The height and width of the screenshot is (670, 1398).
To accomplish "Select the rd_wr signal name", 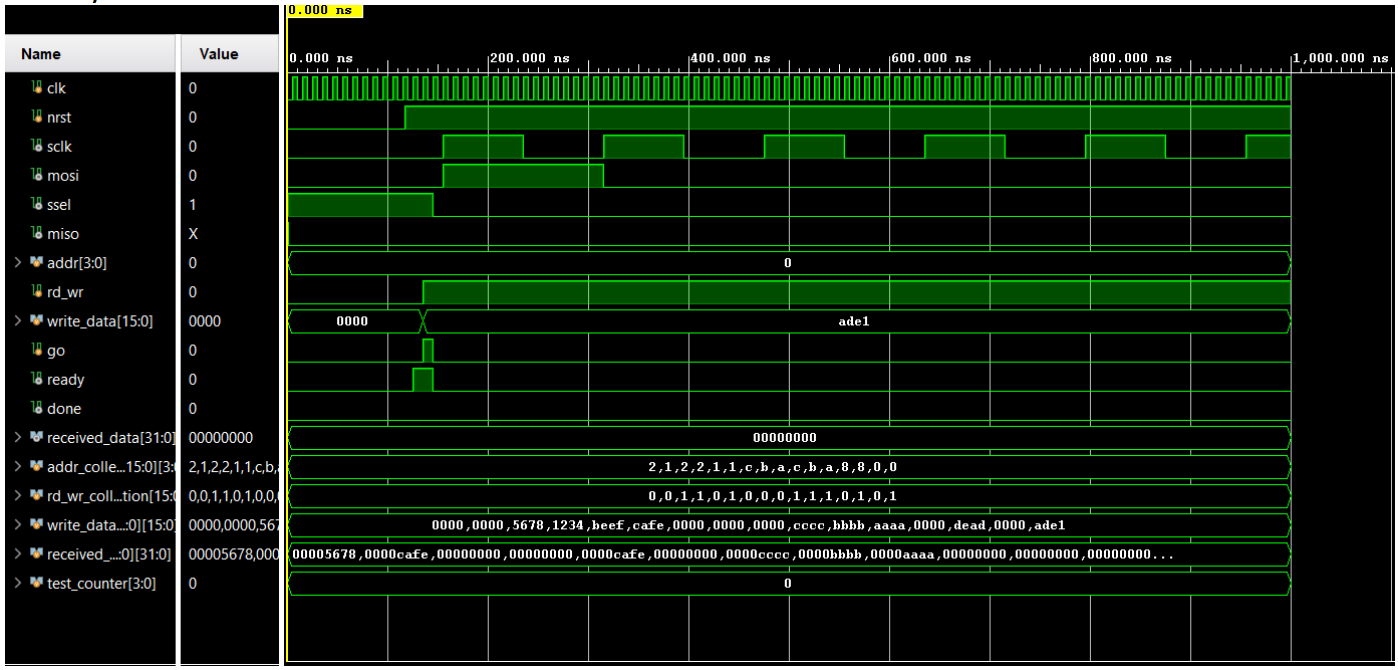I will [66, 292].
